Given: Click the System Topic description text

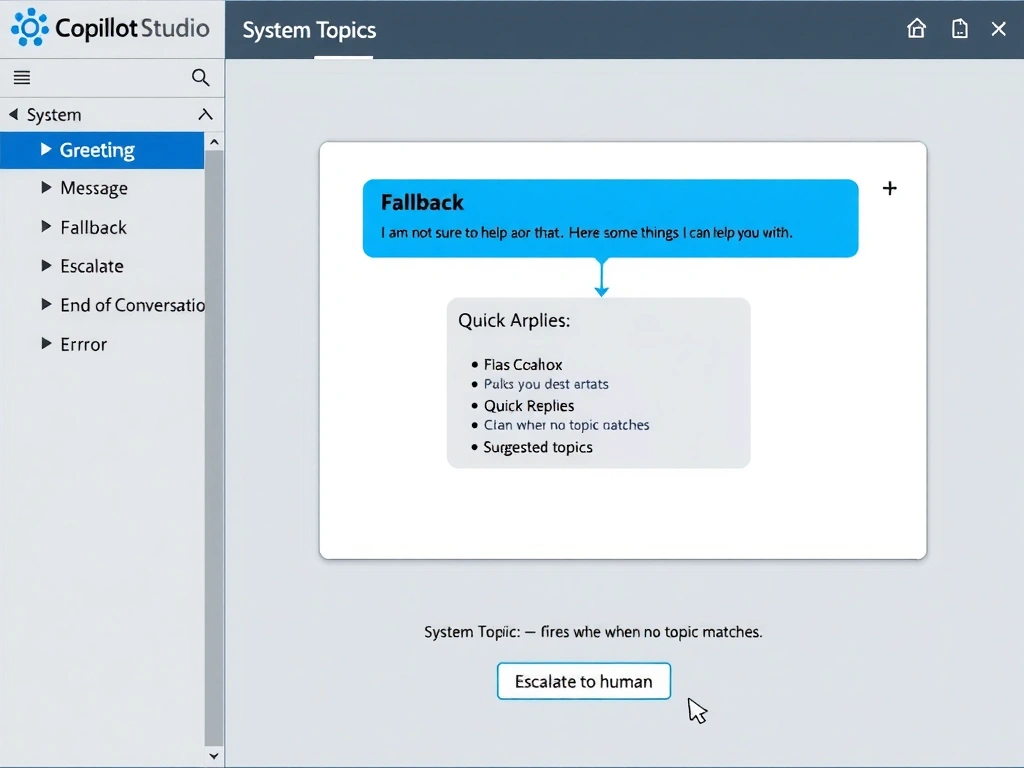Looking at the screenshot, I should pos(593,632).
